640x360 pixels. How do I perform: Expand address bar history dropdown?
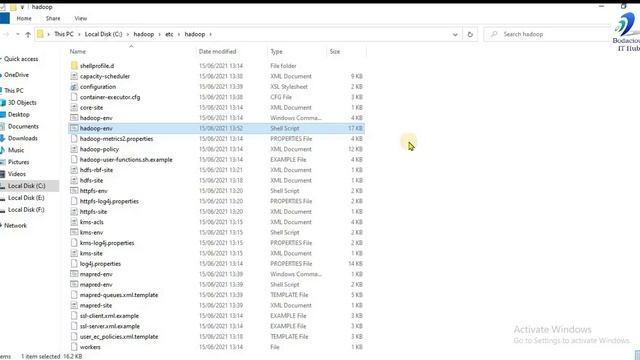pos(455,34)
